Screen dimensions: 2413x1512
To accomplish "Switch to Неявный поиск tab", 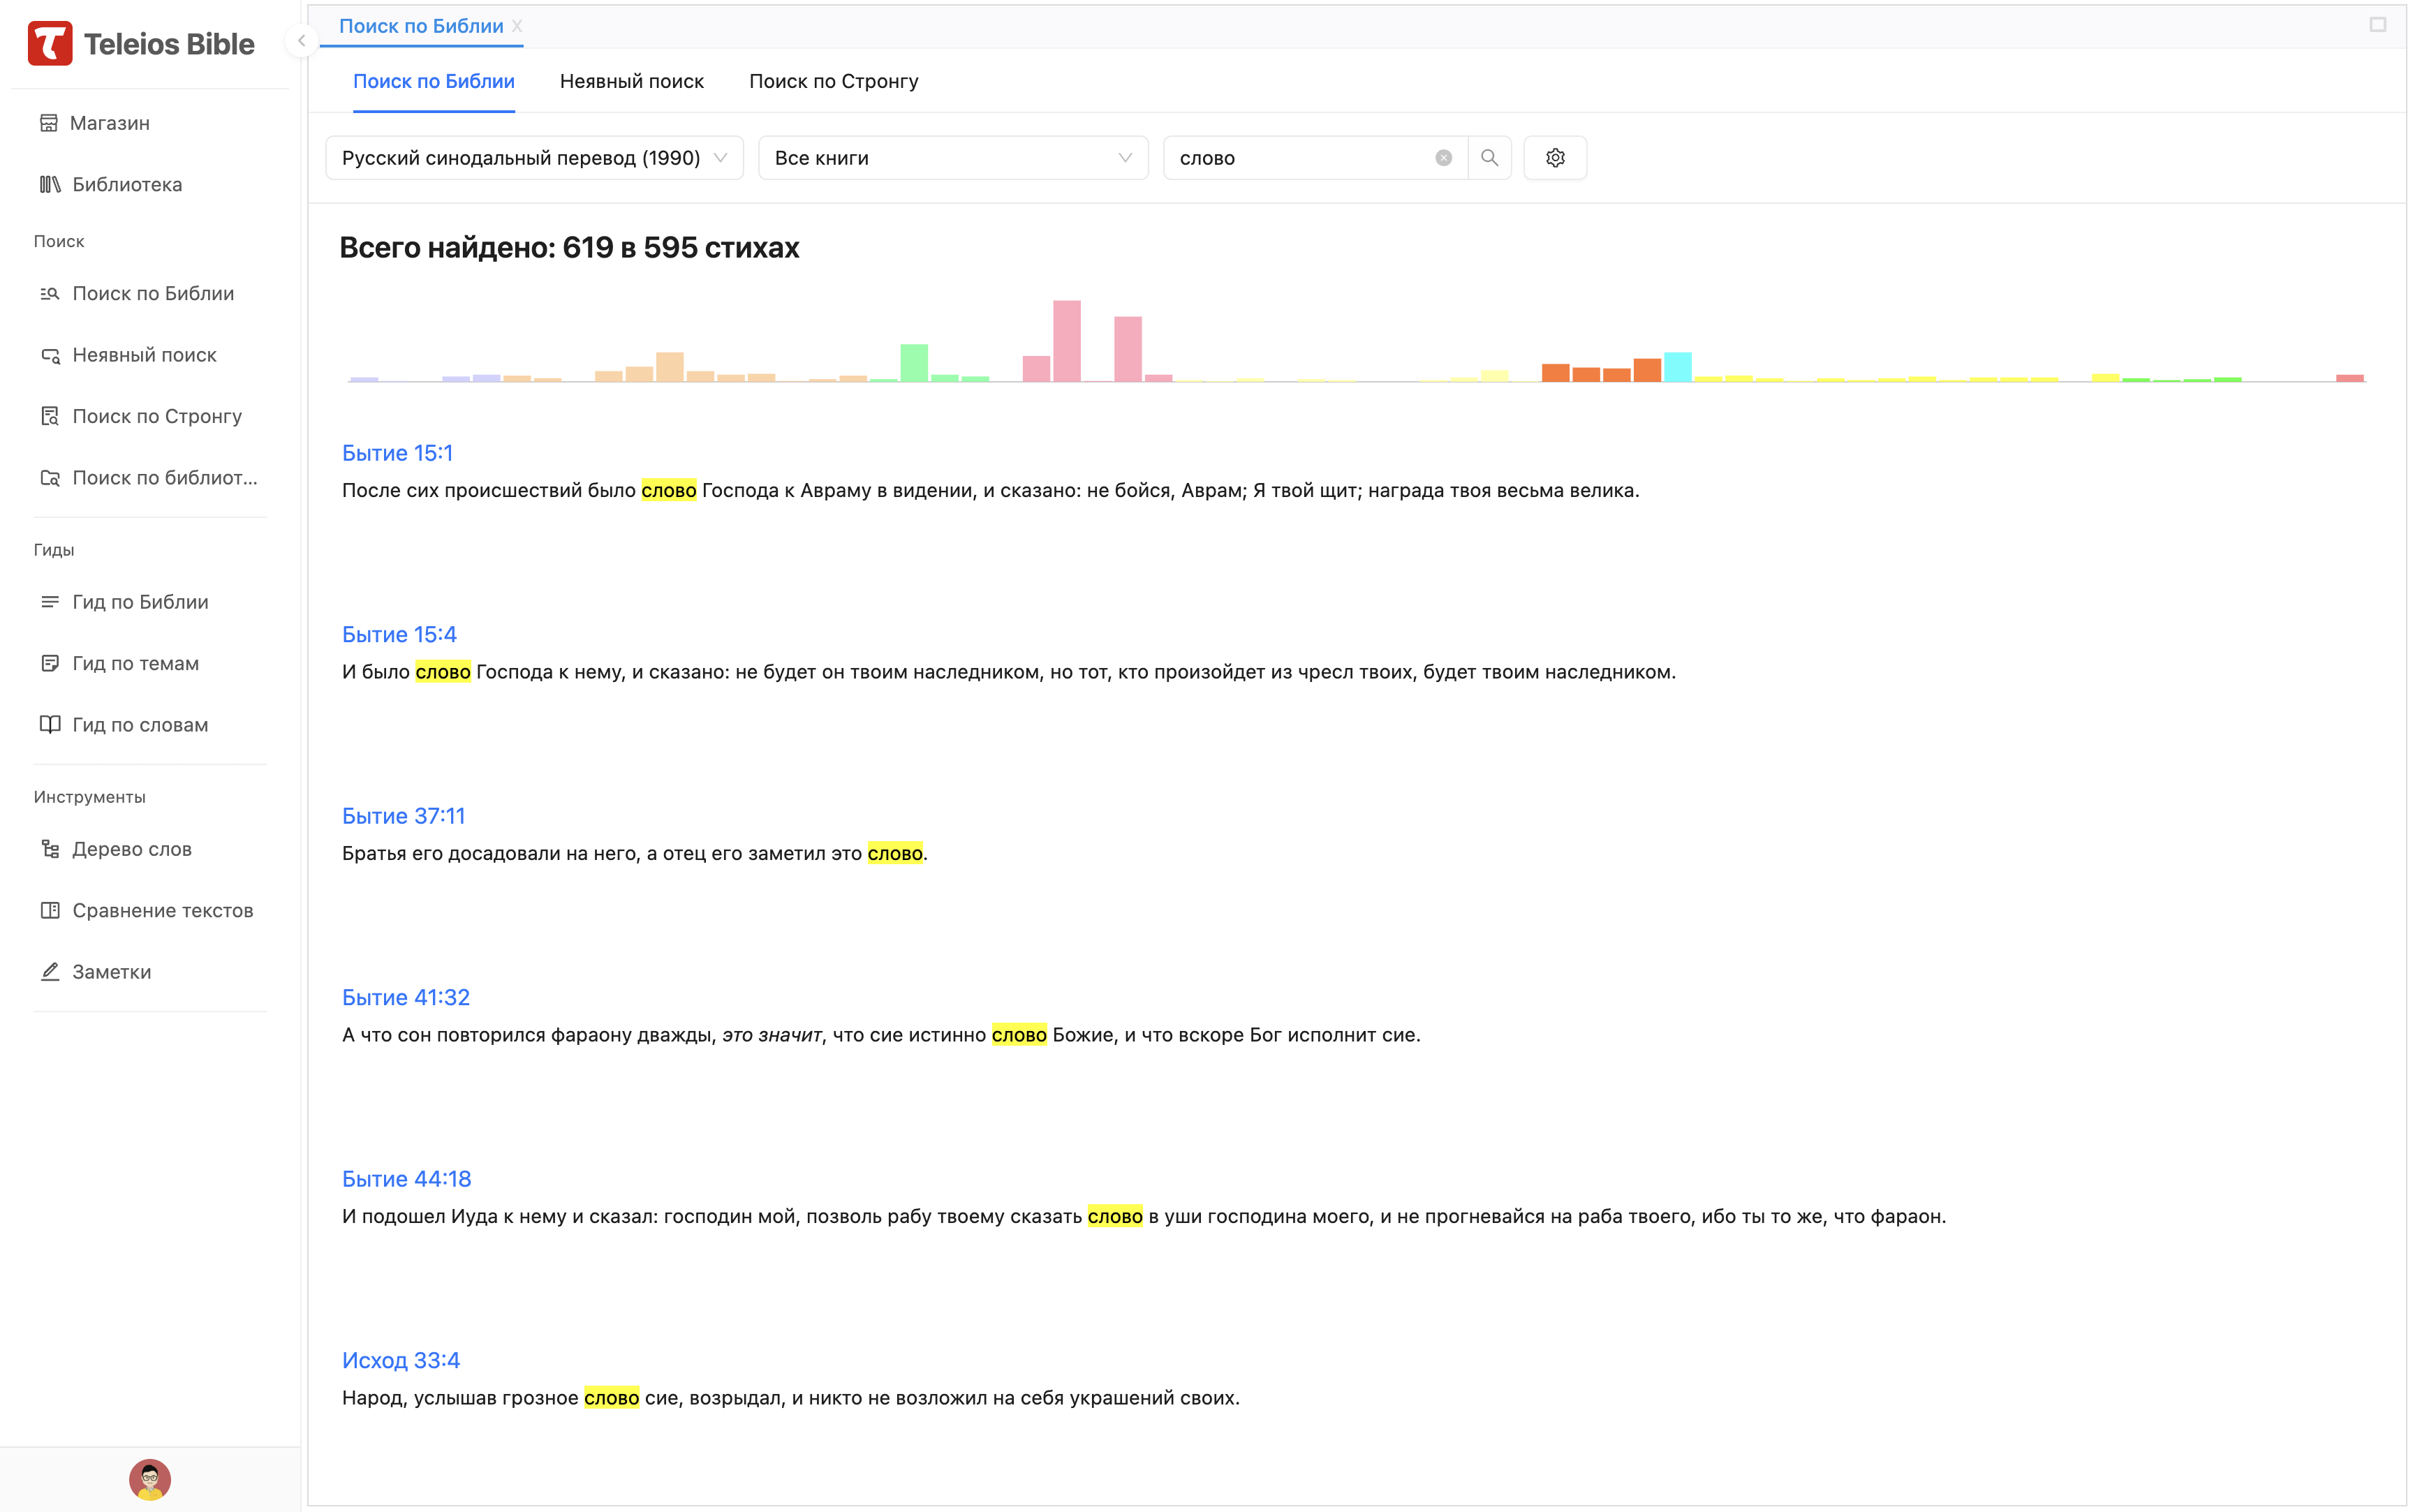I will (x=631, y=81).
